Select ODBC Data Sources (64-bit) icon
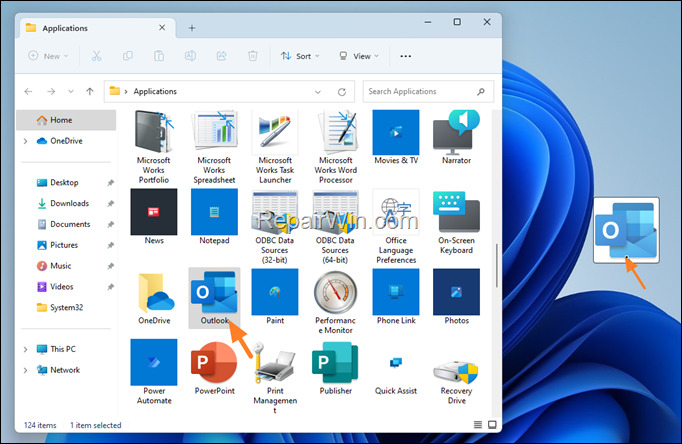682x444 pixels. tap(335, 212)
